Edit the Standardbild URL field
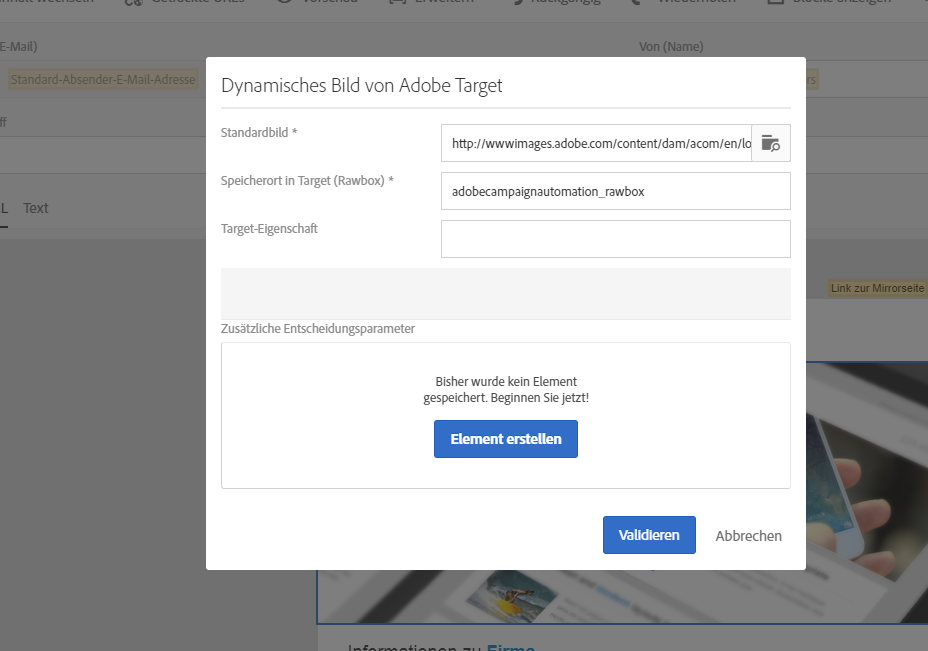928x651 pixels. [x=596, y=143]
